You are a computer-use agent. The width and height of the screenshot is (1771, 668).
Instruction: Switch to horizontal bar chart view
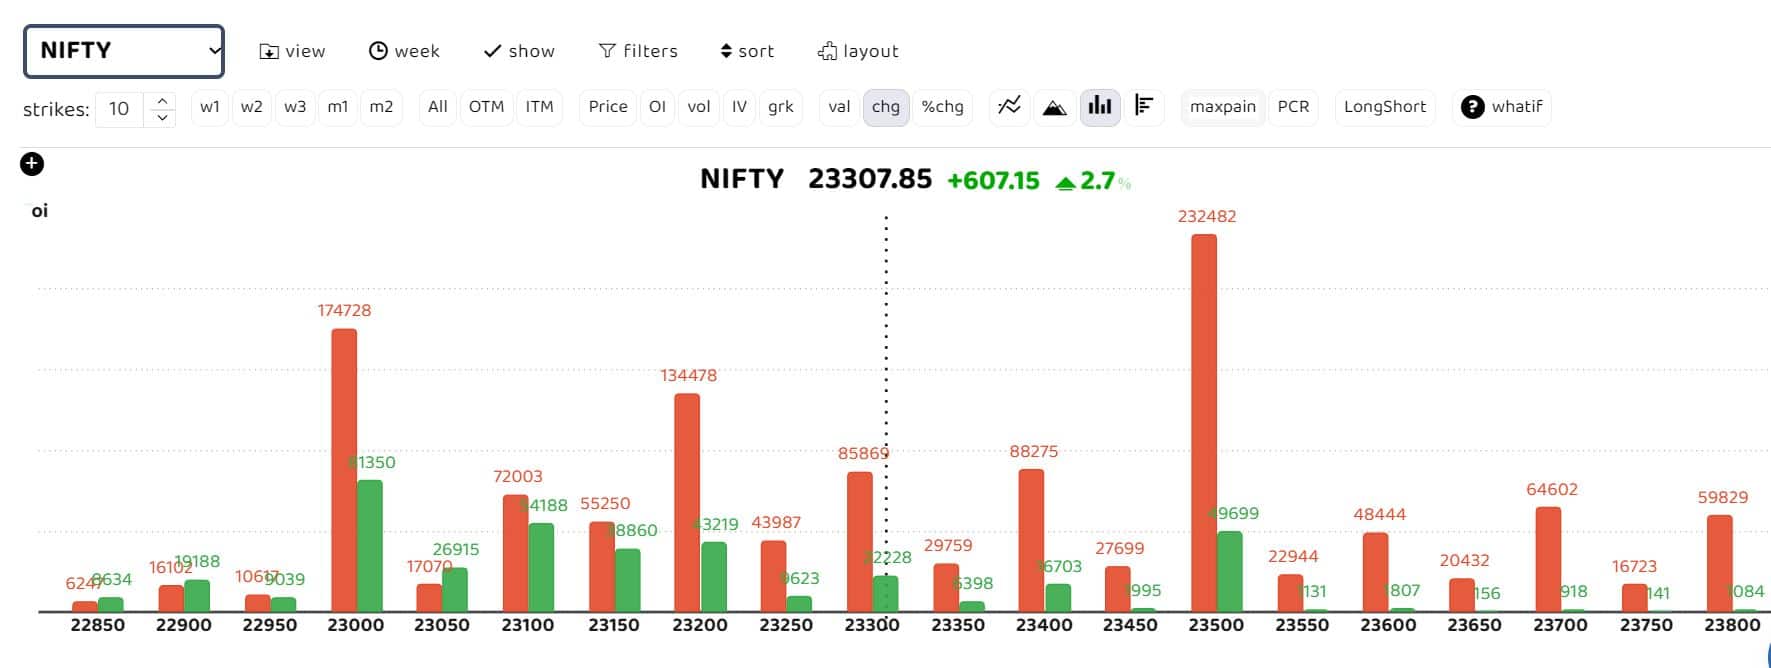pos(1145,106)
